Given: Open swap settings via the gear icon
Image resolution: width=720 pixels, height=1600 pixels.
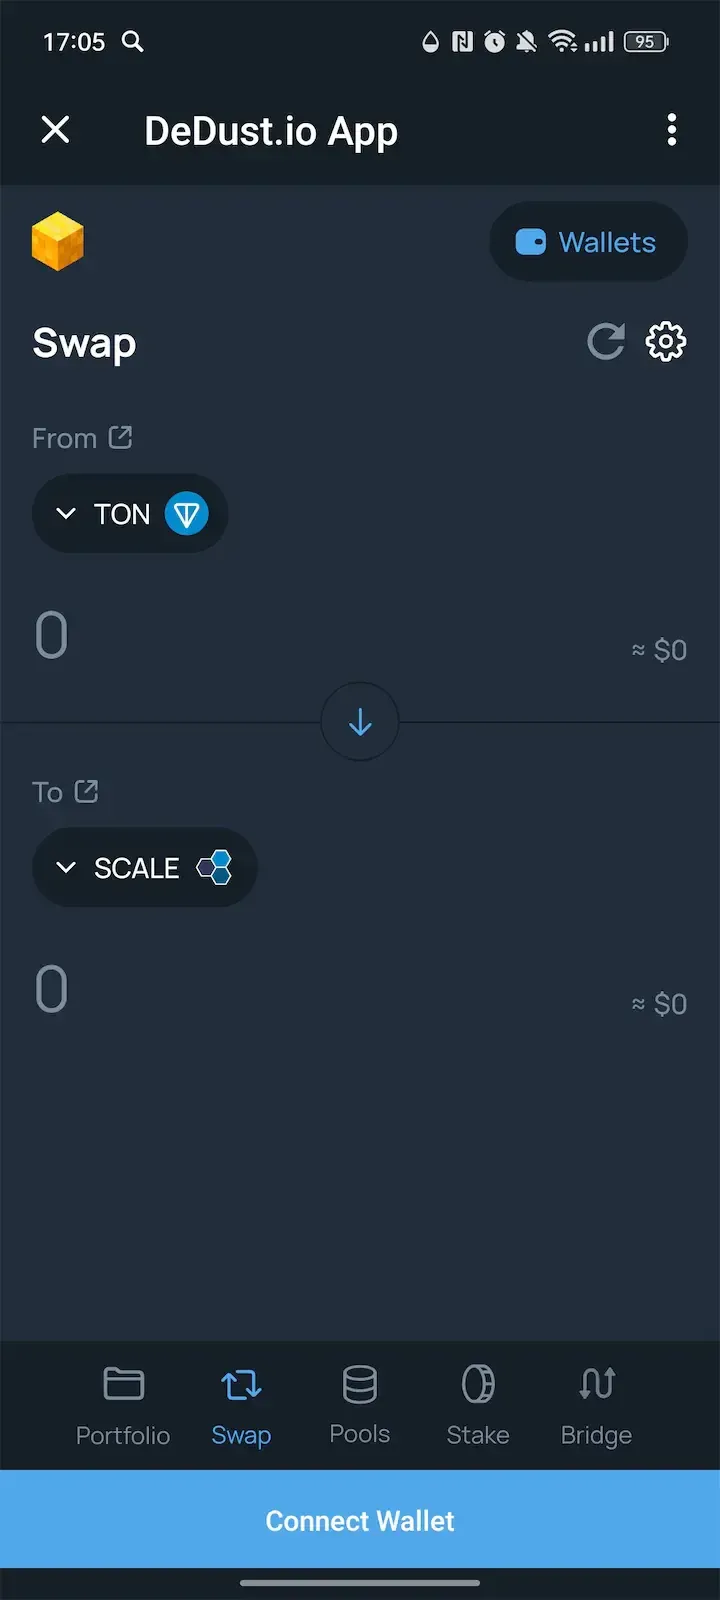Looking at the screenshot, I should [x=666, y=342].
